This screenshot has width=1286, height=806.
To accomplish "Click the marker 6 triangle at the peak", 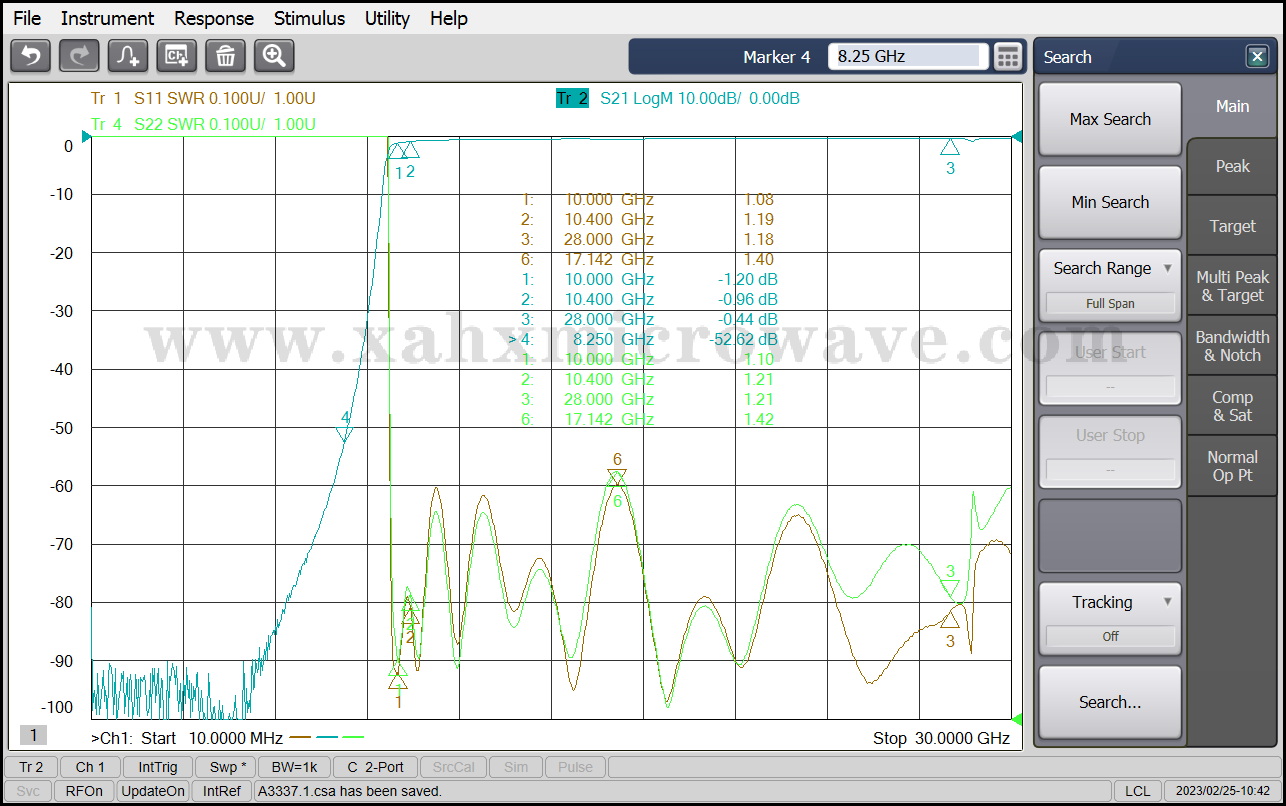I will tap(618, 476).
